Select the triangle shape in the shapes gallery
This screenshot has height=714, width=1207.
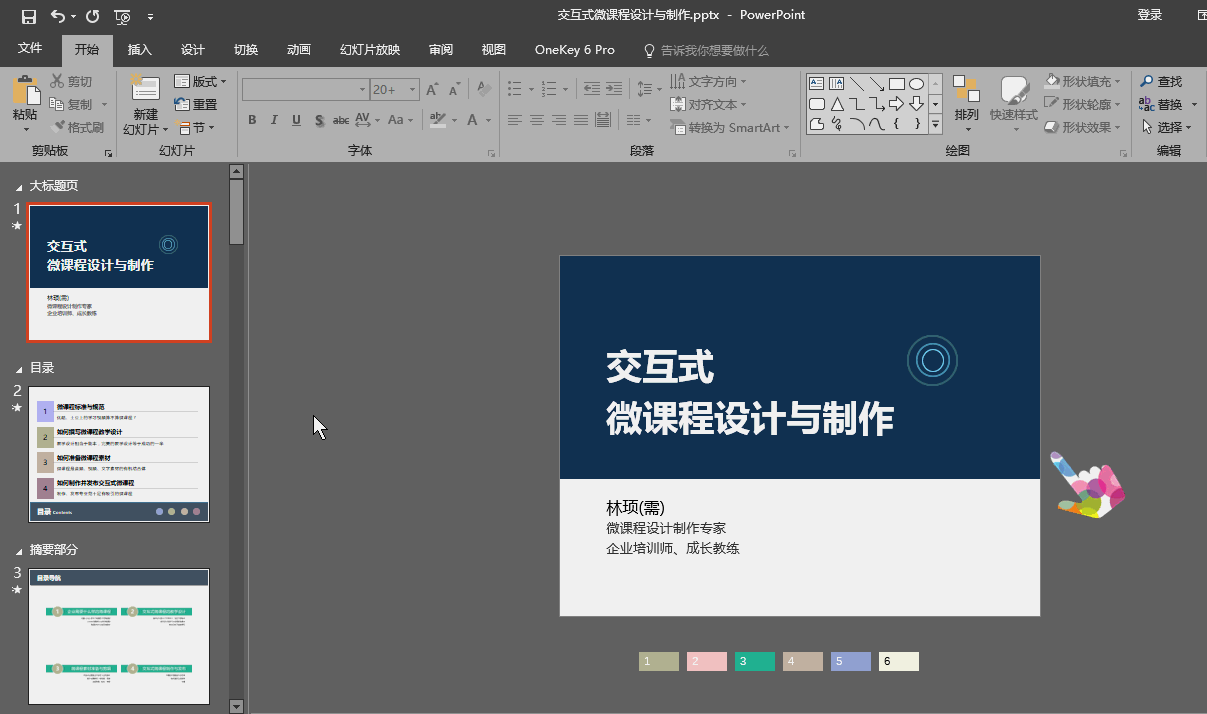click(837, 104)
